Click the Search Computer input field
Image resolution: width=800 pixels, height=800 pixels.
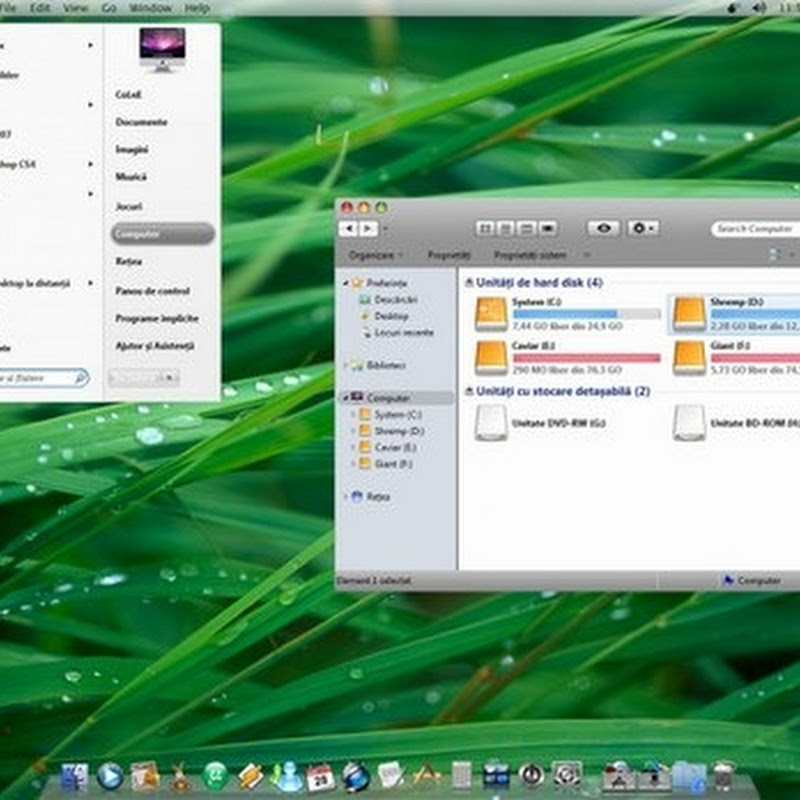coord(757,229)
